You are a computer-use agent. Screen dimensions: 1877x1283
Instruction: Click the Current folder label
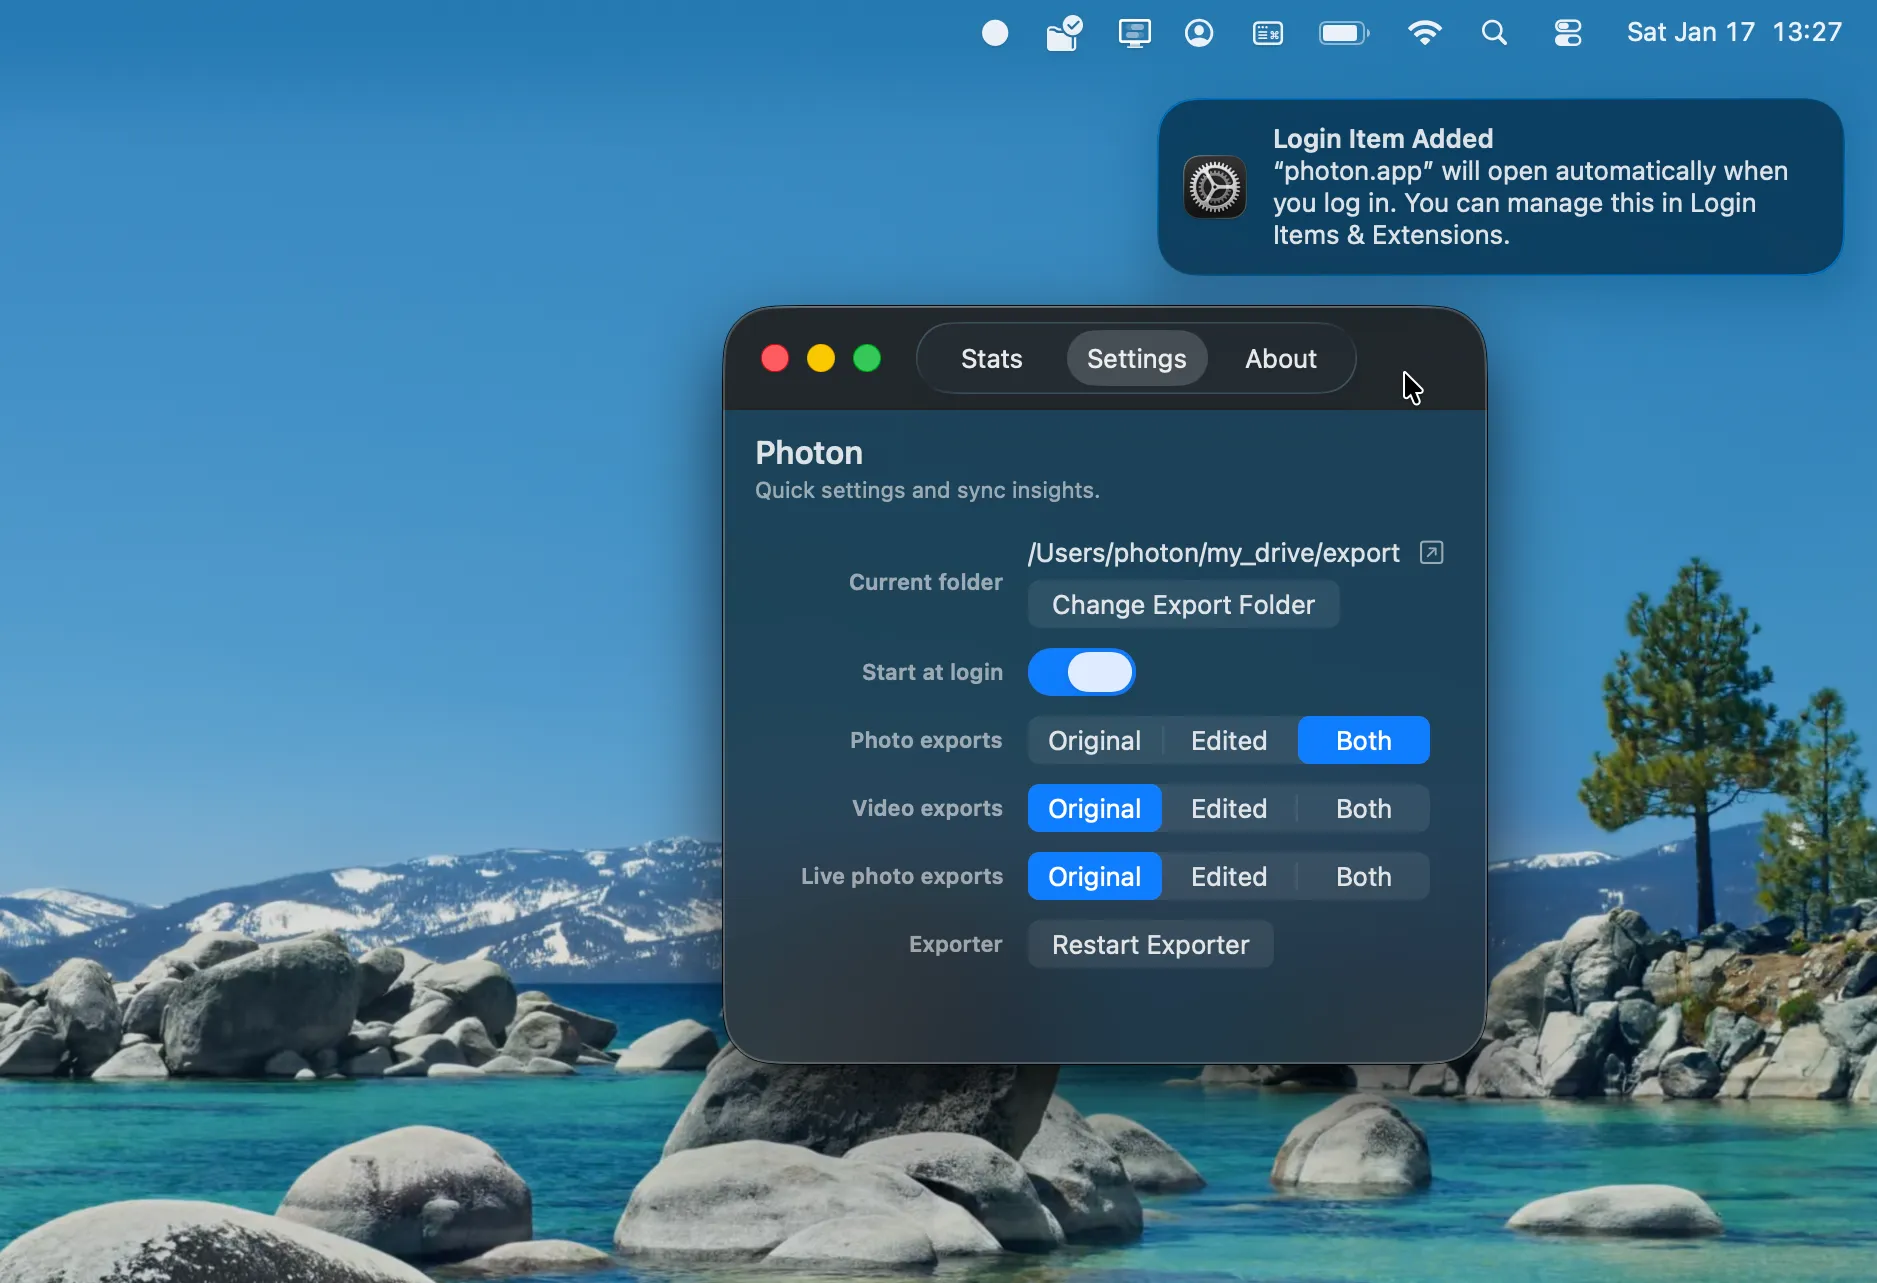[x=925, y=582]
